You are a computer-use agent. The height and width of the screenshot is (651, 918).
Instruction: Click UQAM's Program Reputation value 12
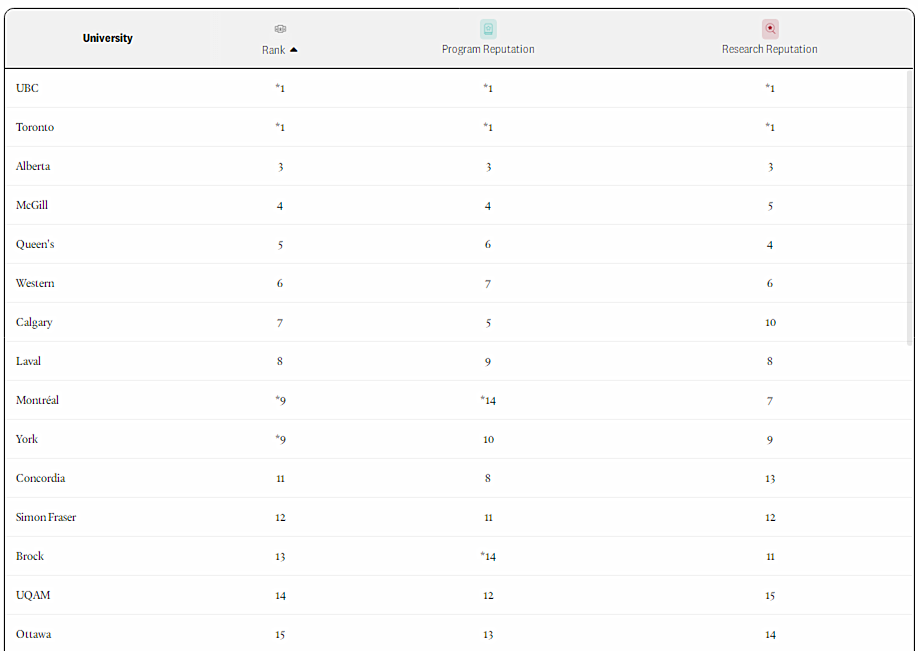pyautogui.click(x=488, y=596)
